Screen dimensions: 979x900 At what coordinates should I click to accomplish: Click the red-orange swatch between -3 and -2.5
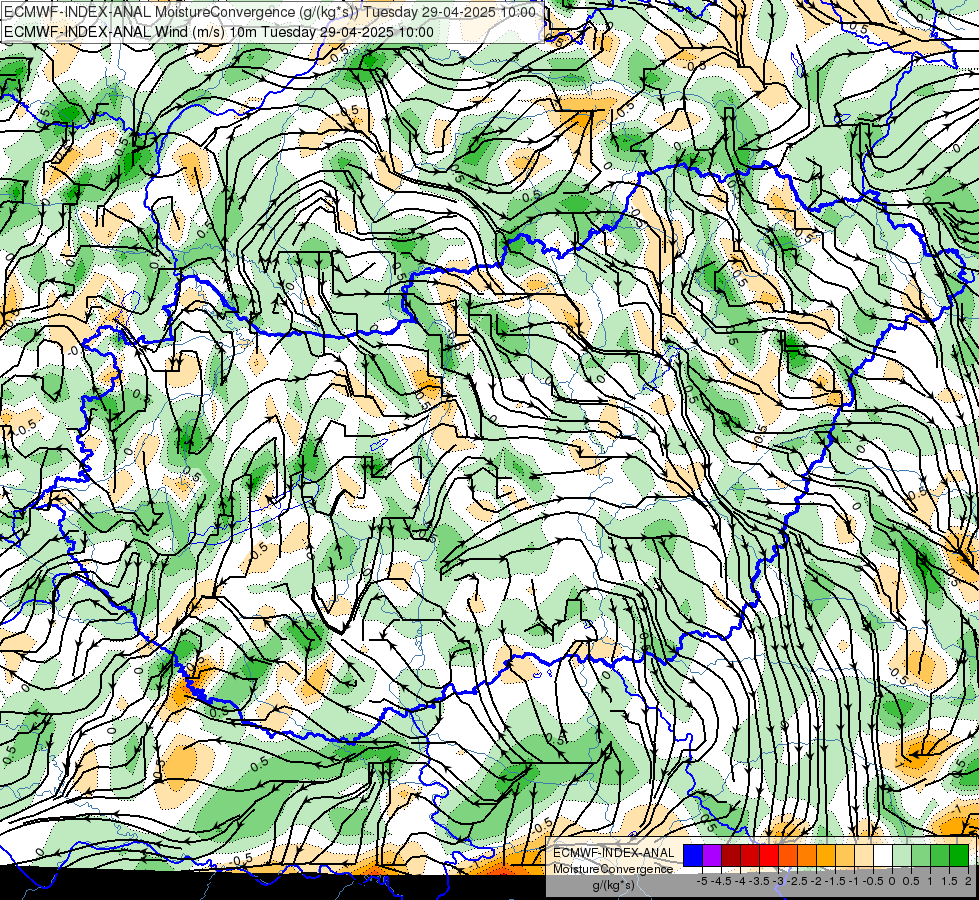point(789,856)
